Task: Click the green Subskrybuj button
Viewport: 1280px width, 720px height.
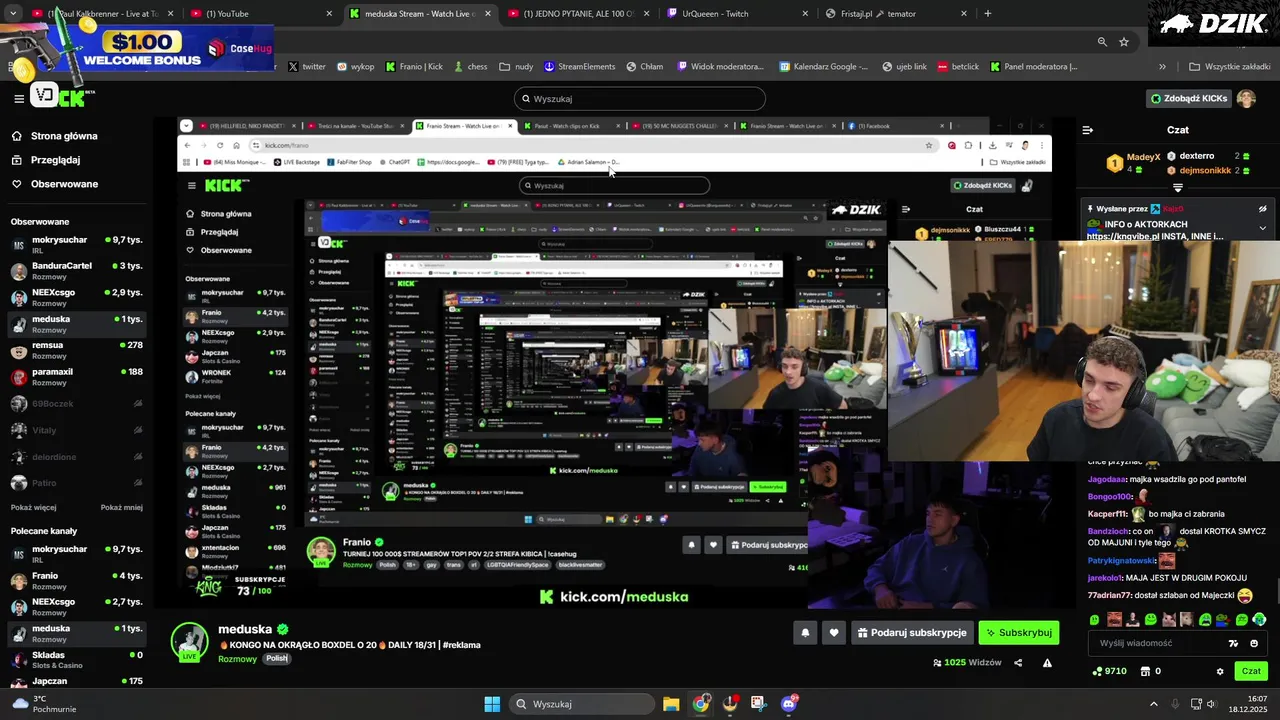Action: tap(1018, 633)
